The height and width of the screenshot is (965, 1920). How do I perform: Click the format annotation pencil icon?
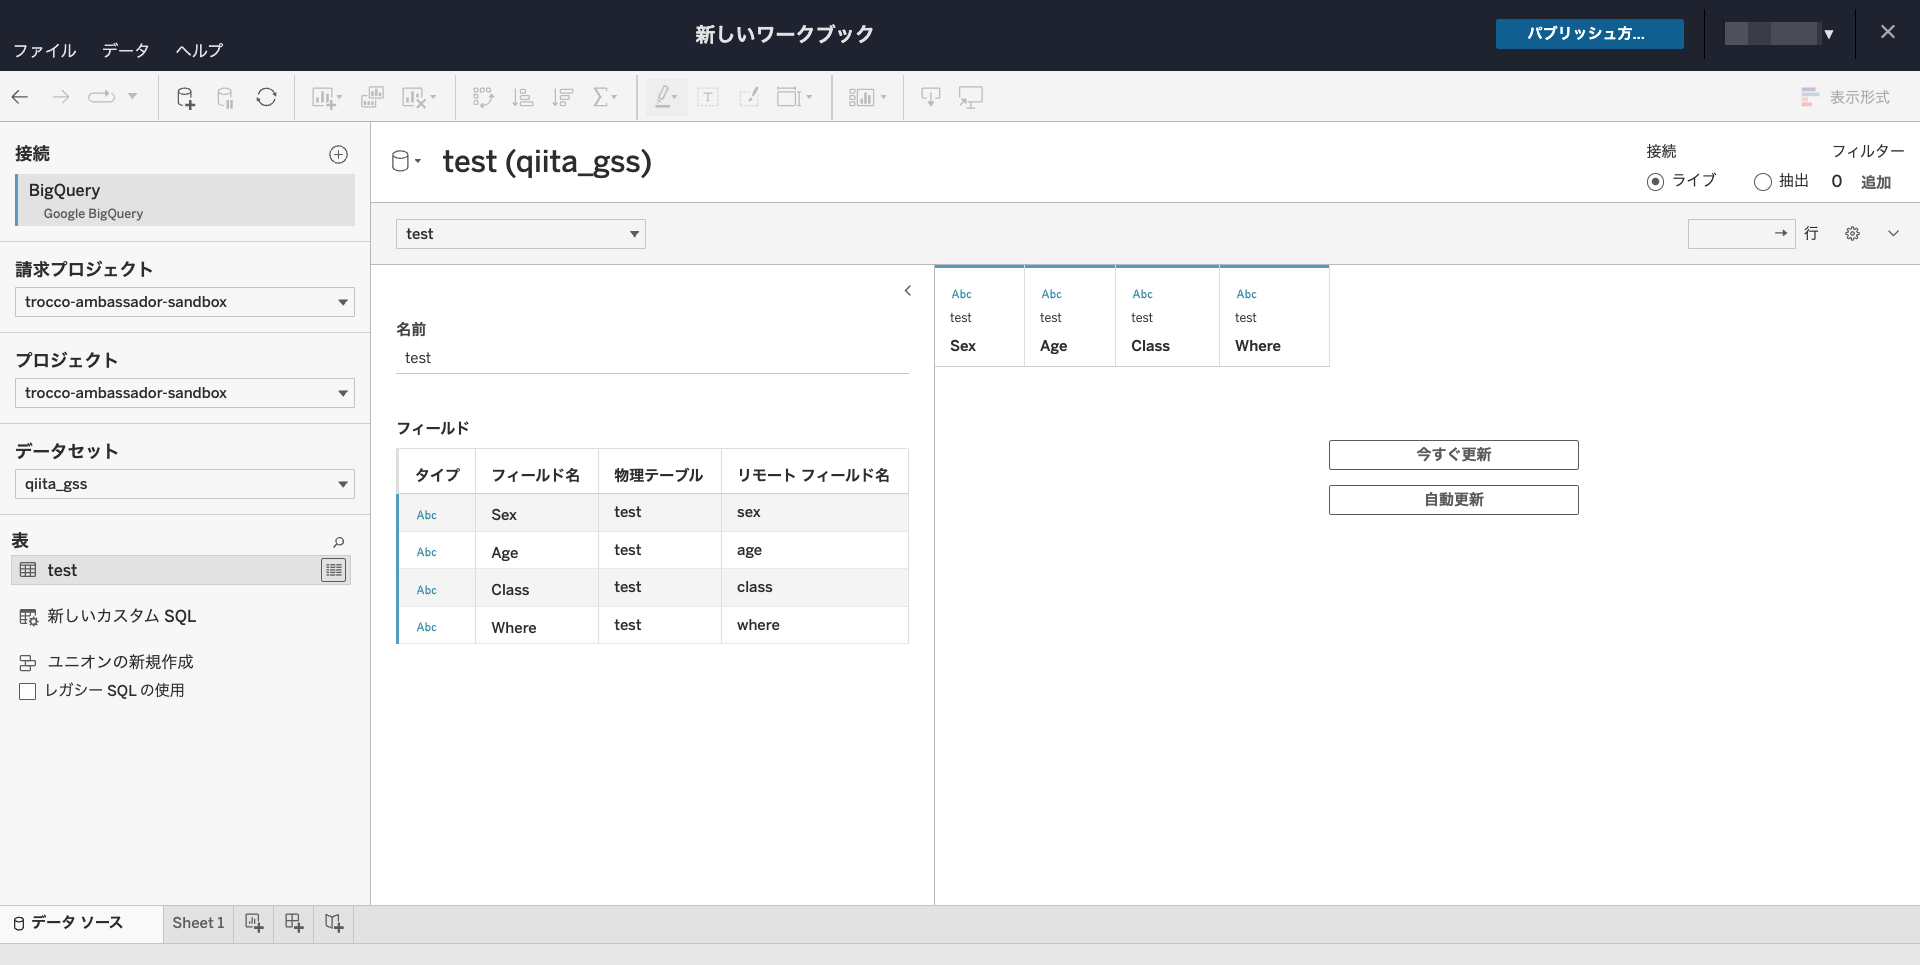click(748, 97)
